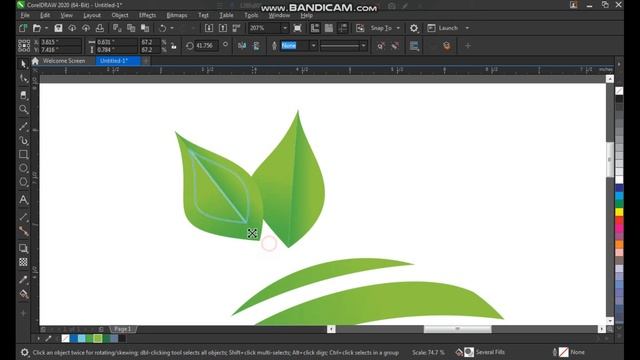Expand the Snap To dropdown
Viewport: 640px width, 360px height.
click(398, 28)
